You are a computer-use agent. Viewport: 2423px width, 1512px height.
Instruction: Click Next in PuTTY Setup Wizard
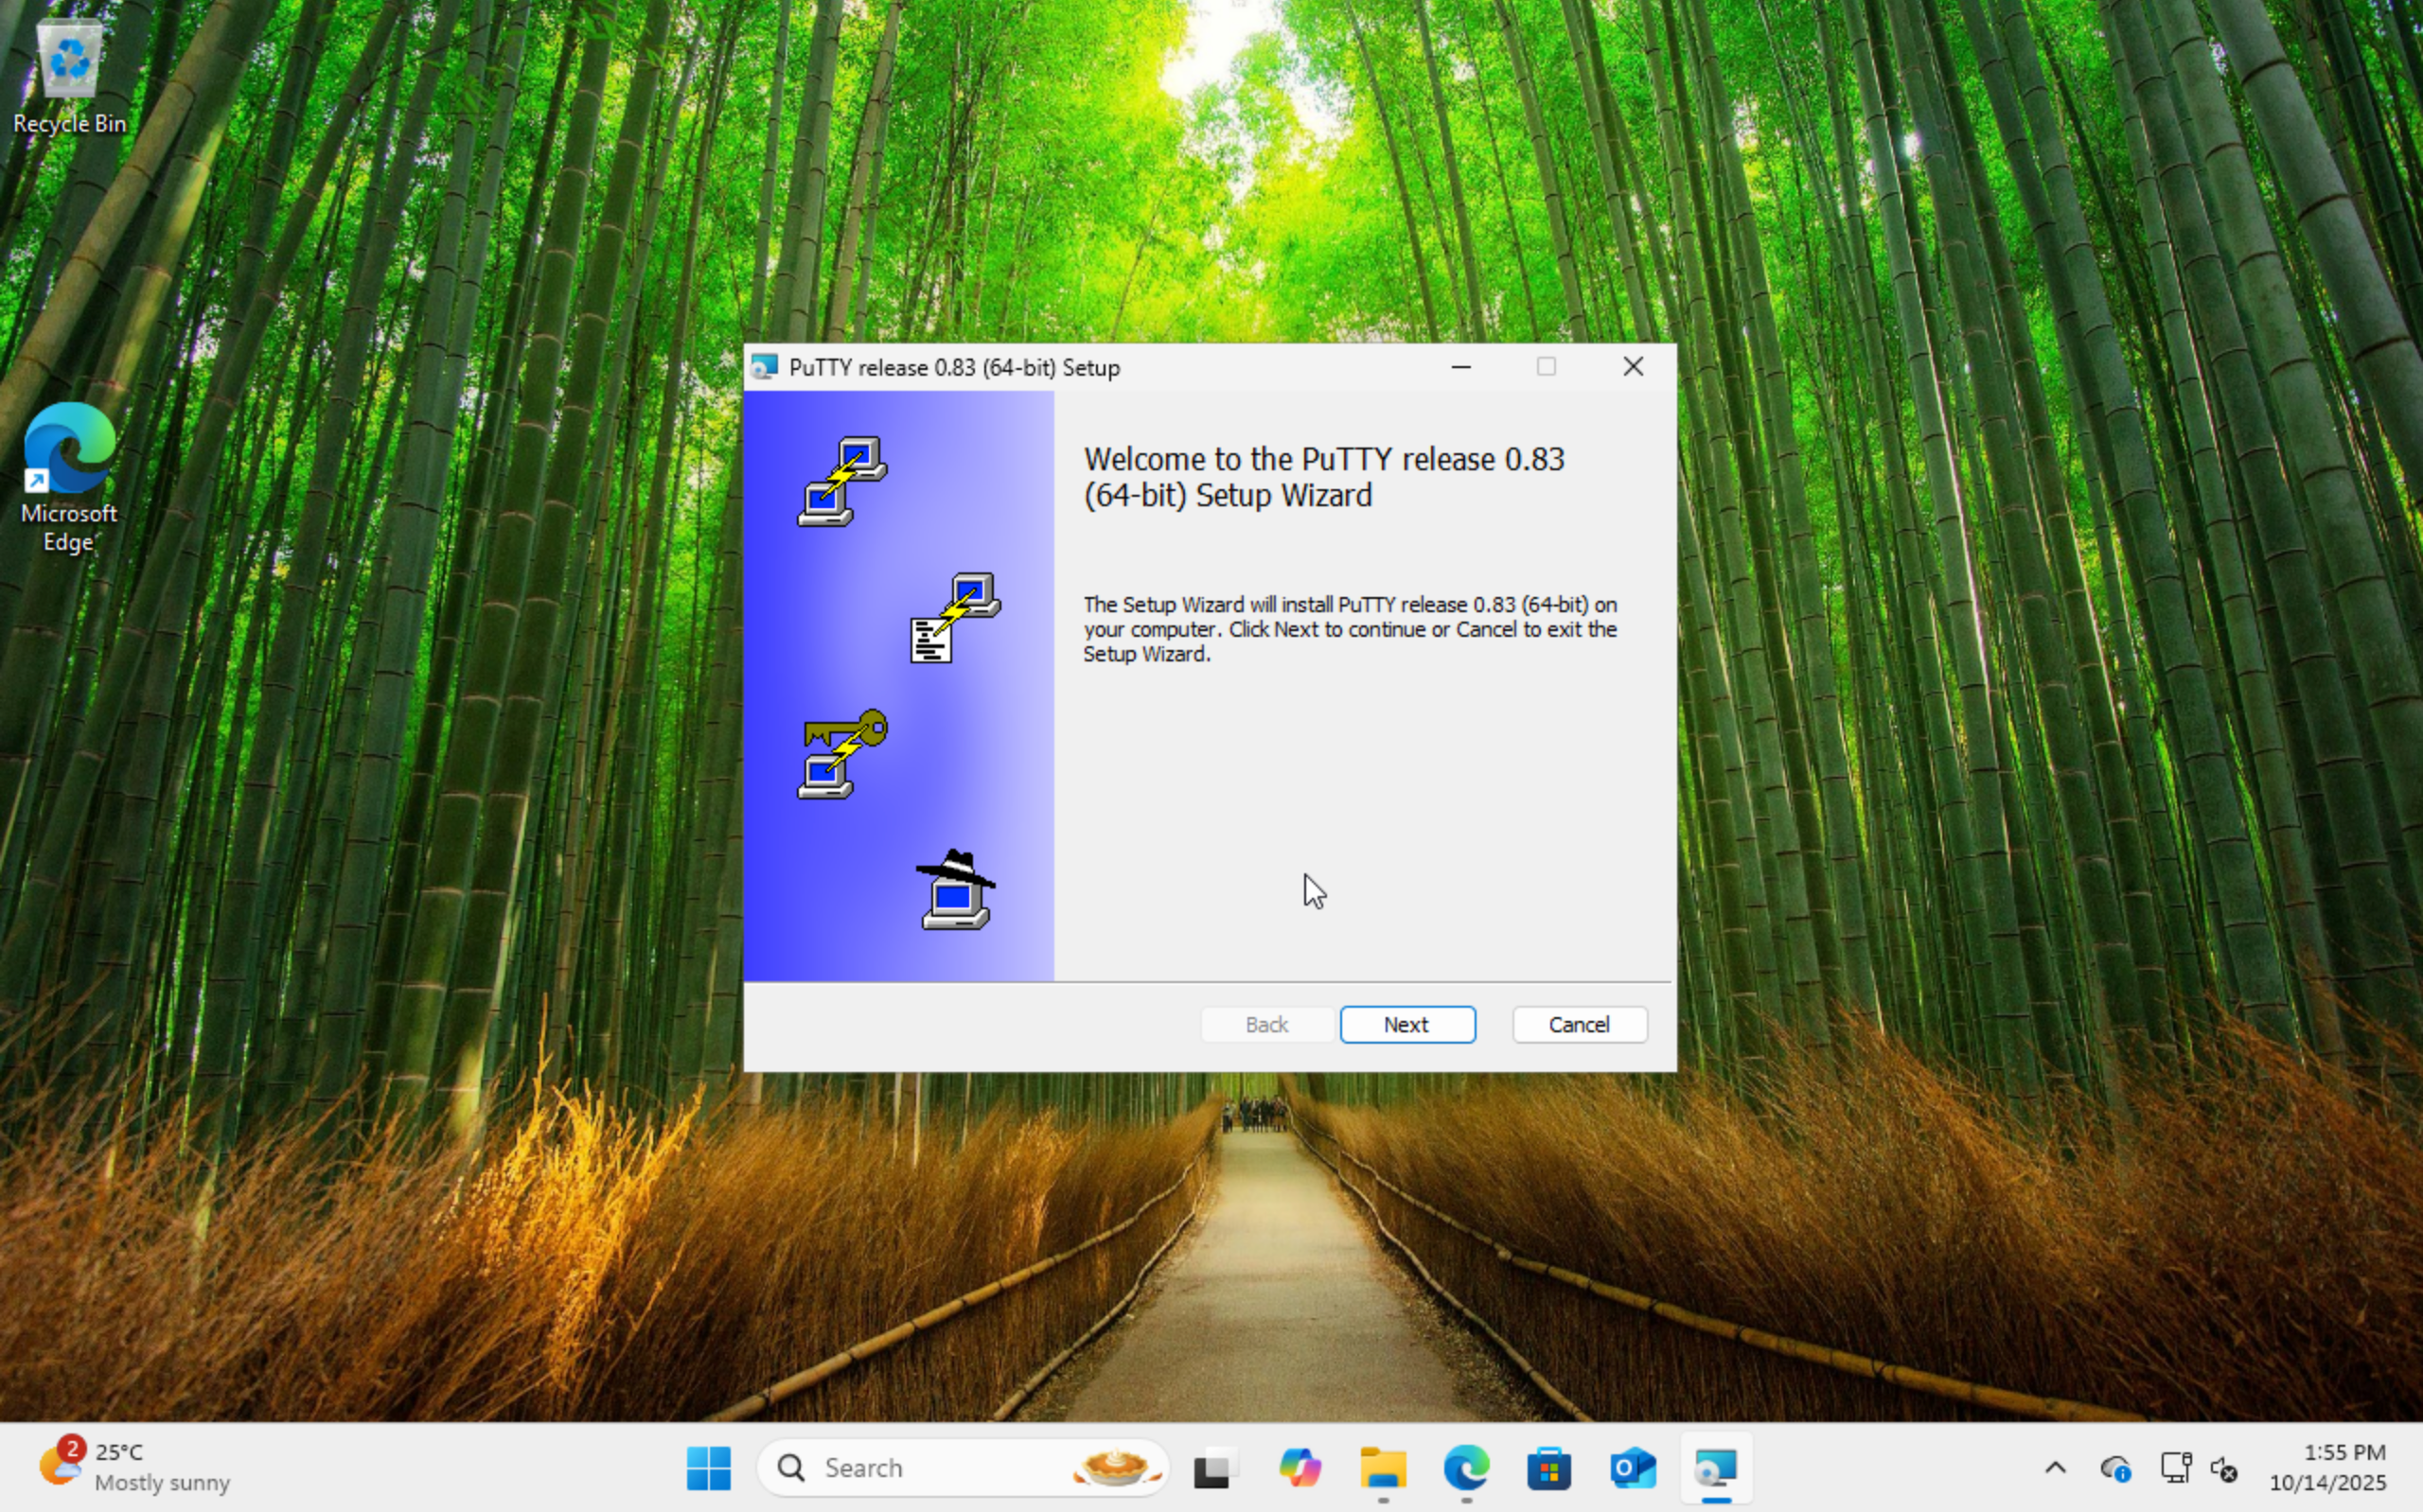tap(1407, 1024)
